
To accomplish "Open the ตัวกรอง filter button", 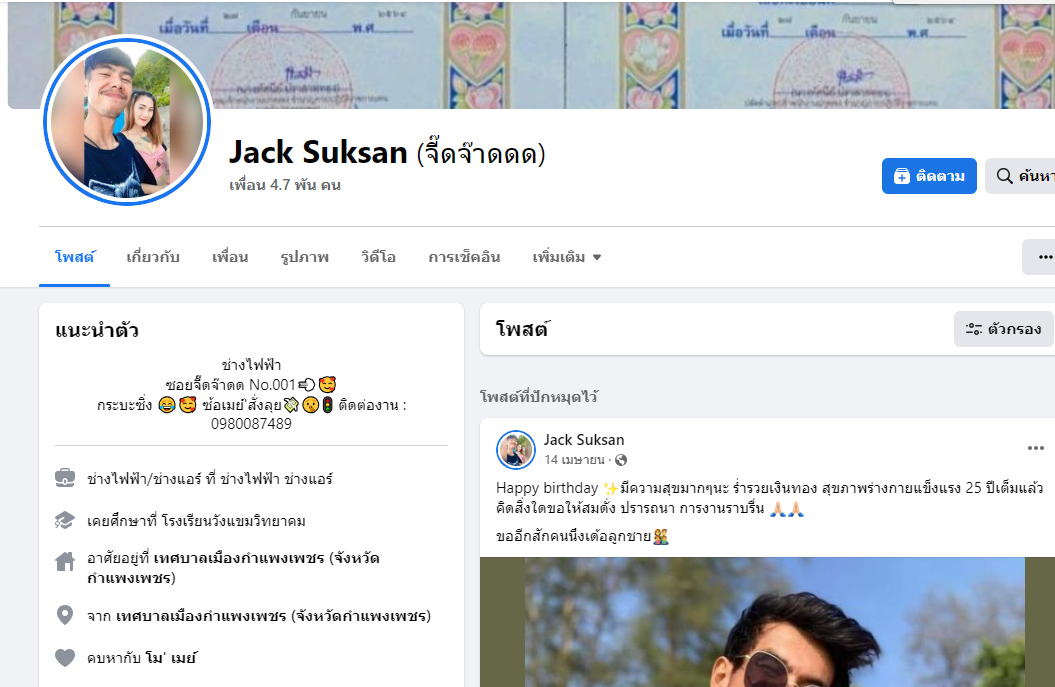I will (x=1003, y=329).
